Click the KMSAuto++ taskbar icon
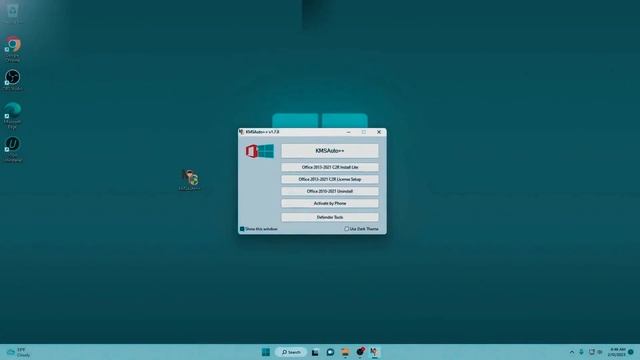Image resolution: width=640 pixels, height=360 pixels. (374, 351)
